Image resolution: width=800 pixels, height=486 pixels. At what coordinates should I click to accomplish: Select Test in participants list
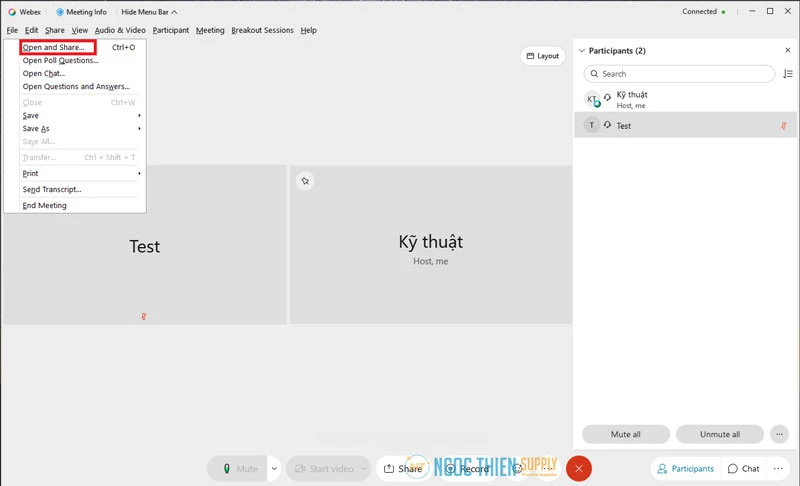click(685, 125)
